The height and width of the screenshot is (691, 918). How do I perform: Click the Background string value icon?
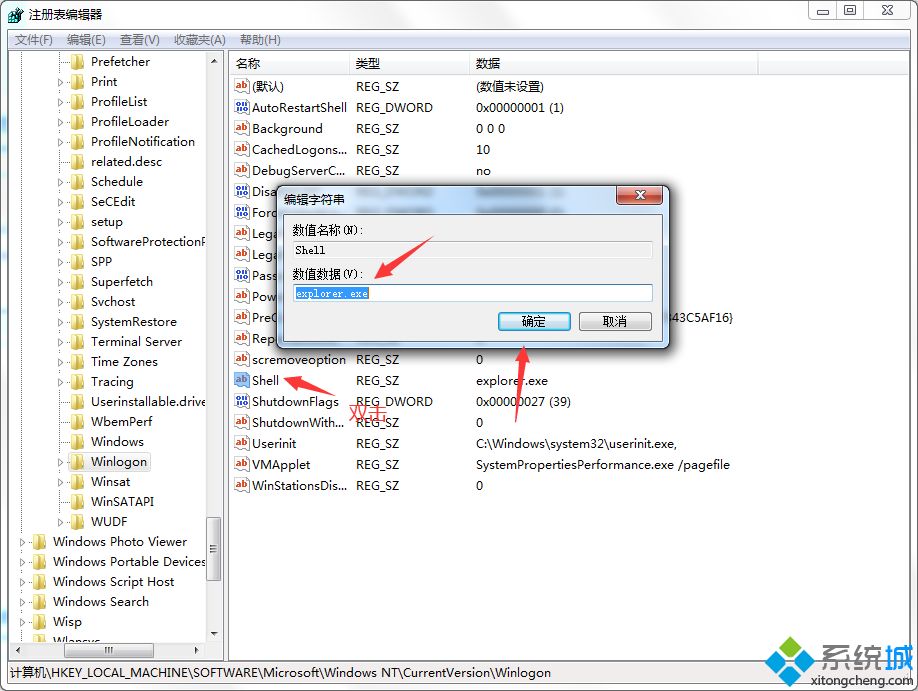242,128
